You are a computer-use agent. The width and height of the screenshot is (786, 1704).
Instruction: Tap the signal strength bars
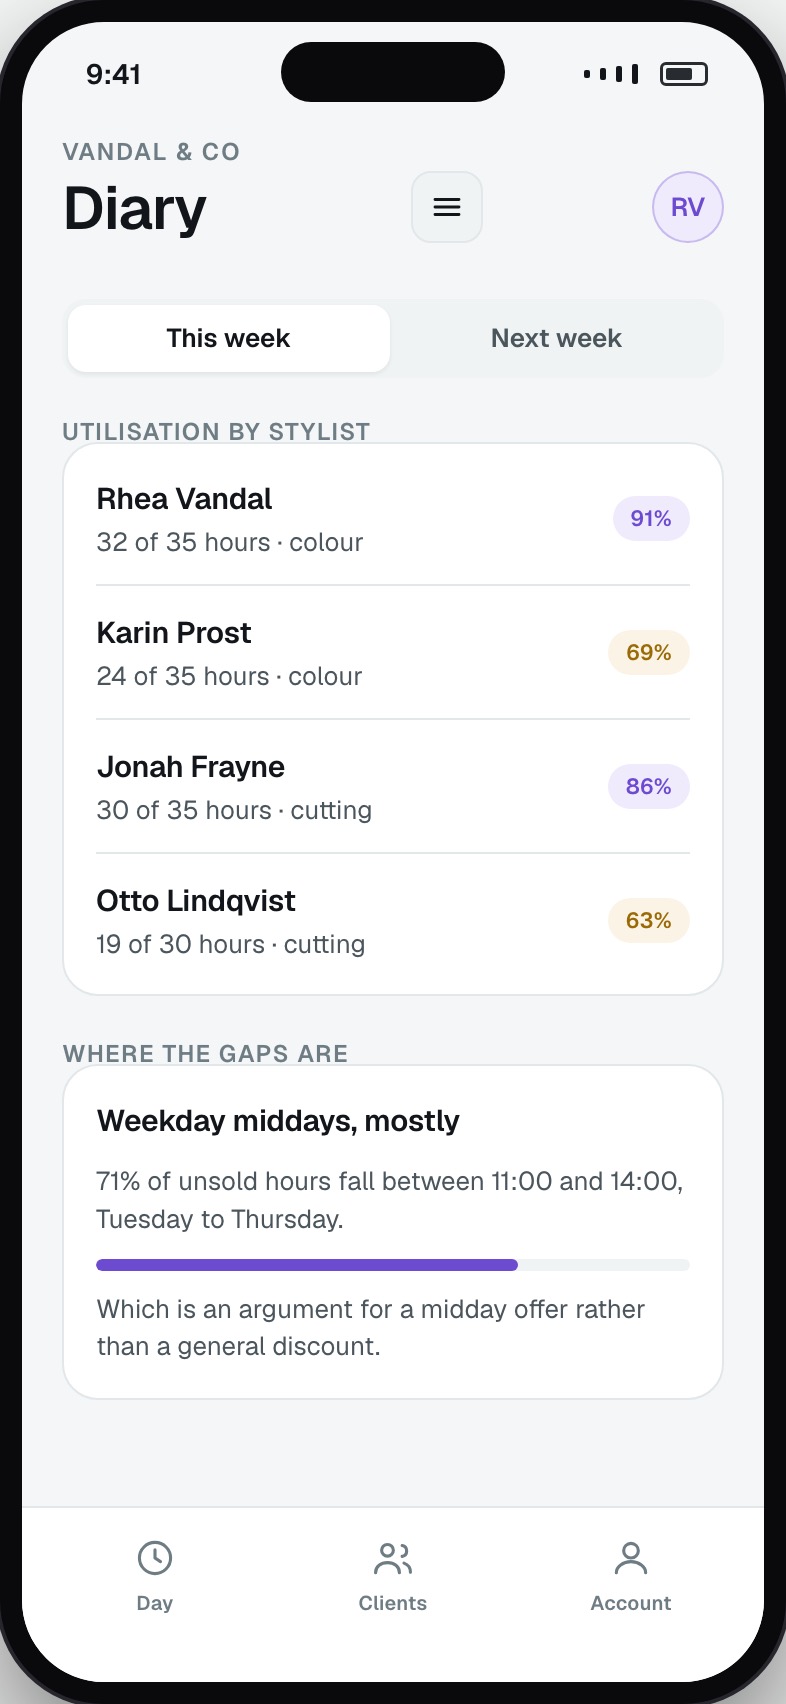click(x=611, y=74)
